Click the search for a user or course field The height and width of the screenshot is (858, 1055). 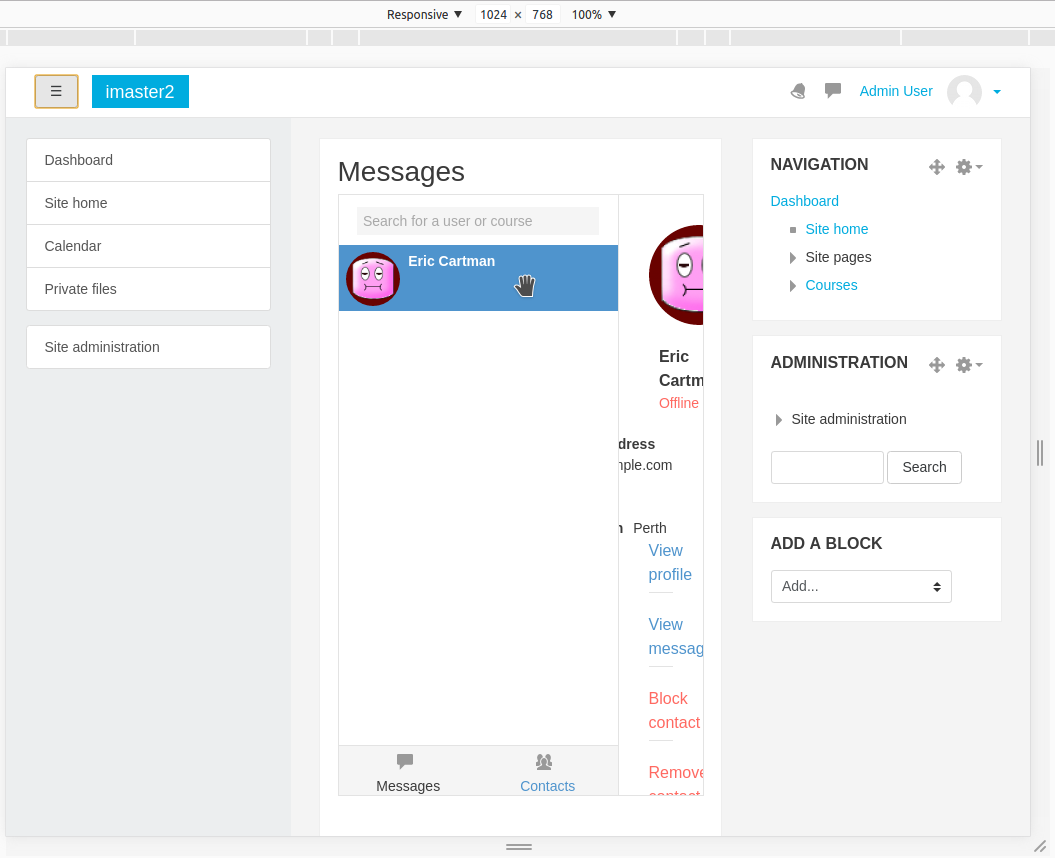coord(478,221)
